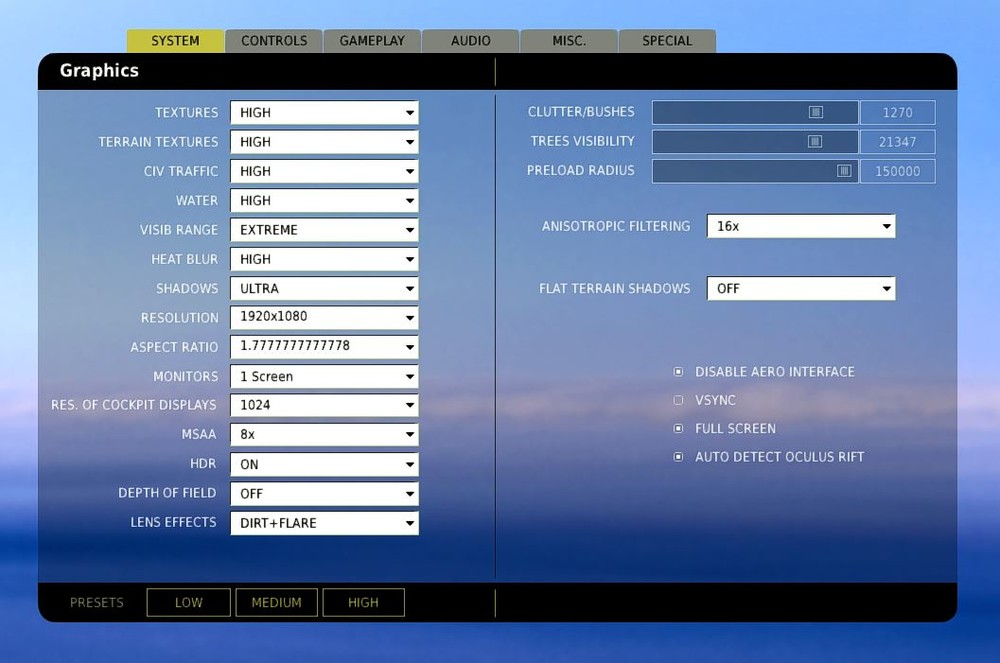Image resolution: width=1000 pixels, height=663 pixels.
Task: Click the PRELOAD RADIUS value field showing 150000
Action: (x=898, y=171)
